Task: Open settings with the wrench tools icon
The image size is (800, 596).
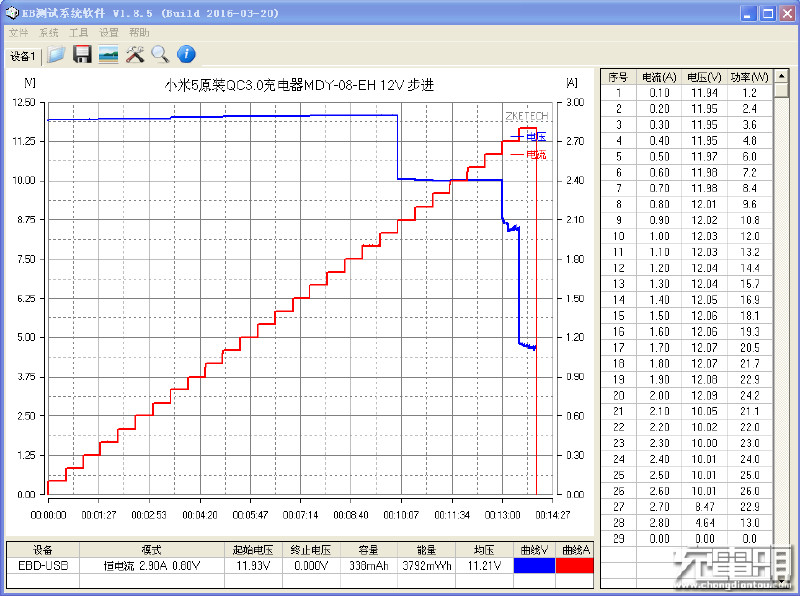Action: (135, 54)
